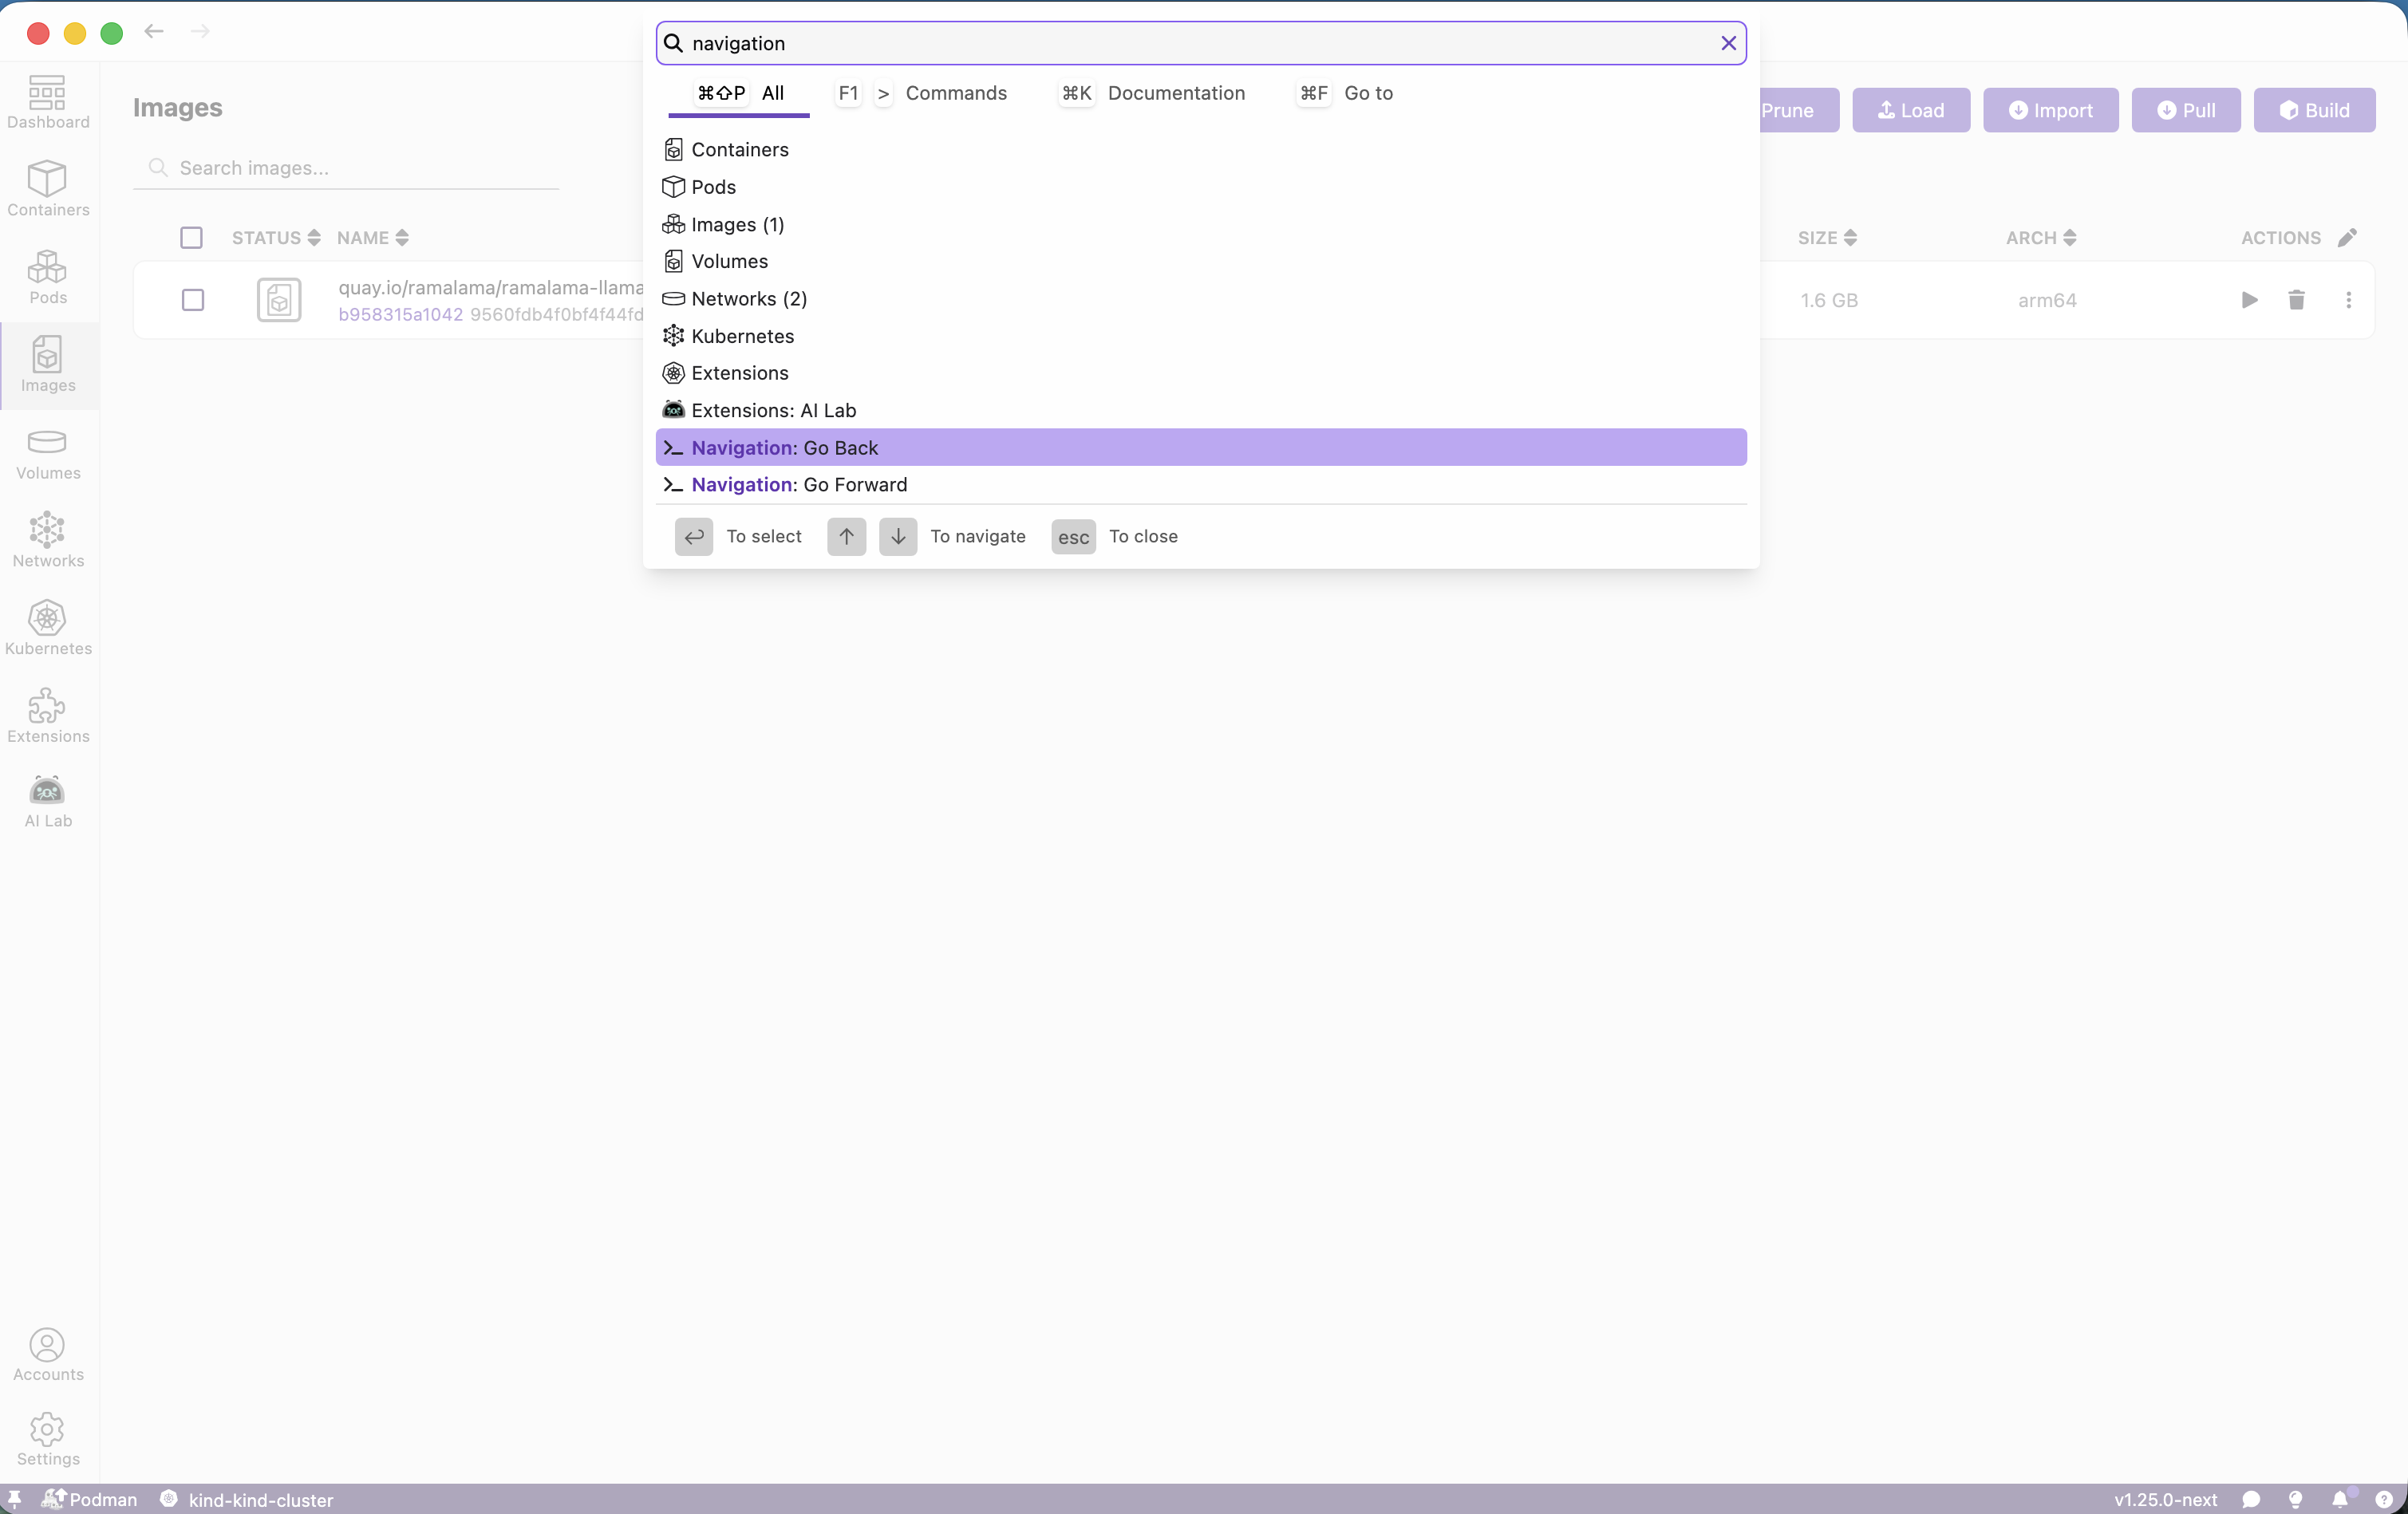Select Navigation: Go Forward command
The width and height of the screenshot is (2408, 1514).
pyautogui.click(x=799, y=485)
